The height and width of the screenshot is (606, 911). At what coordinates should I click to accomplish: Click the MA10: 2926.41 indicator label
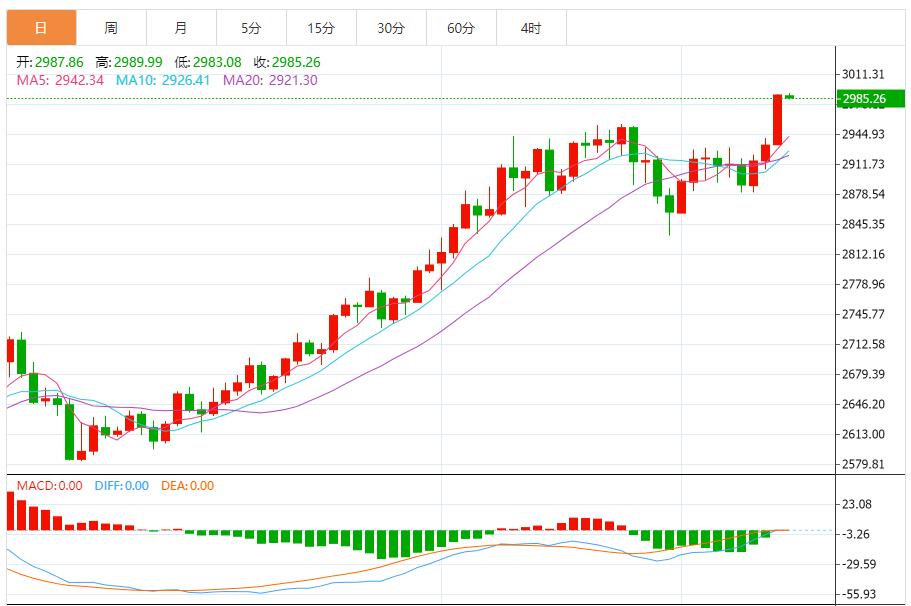click(x=163, y=80)
